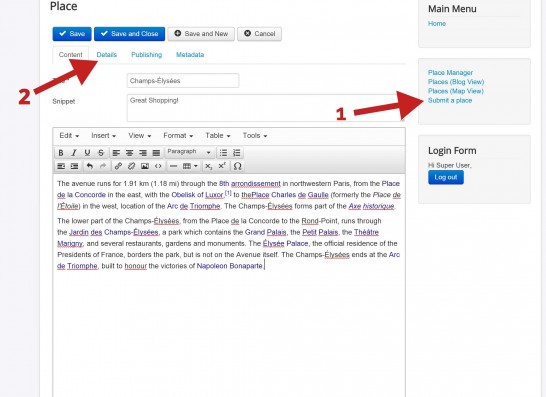The image size is (546, 397).
Task: Switch to the Metadata tab
Action: (190, 55)
